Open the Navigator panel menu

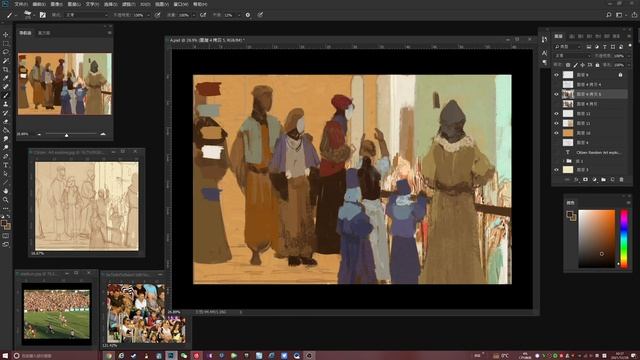point(109,33)
